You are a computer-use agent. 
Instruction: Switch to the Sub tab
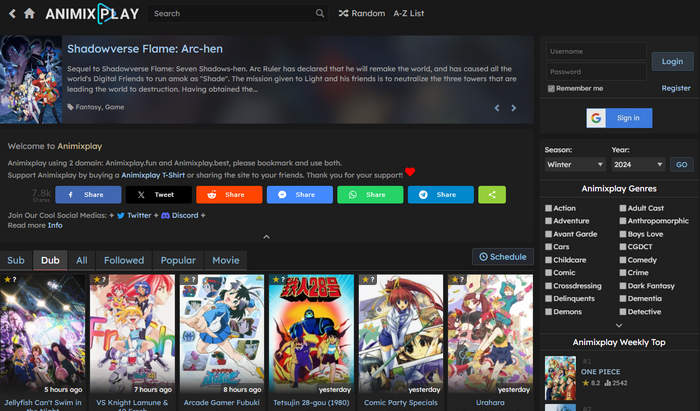16,260
